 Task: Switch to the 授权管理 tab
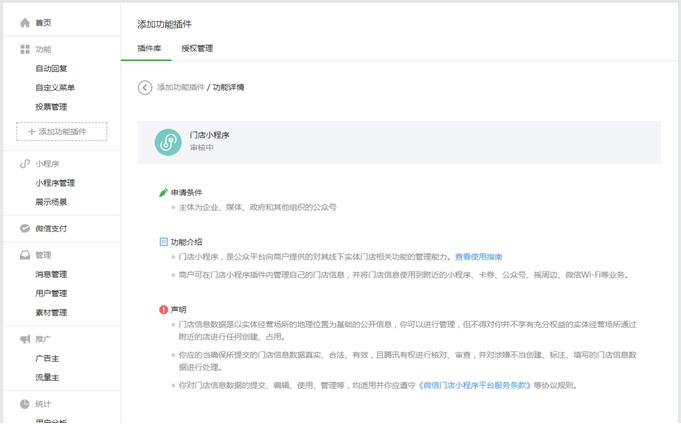[197, 48]
